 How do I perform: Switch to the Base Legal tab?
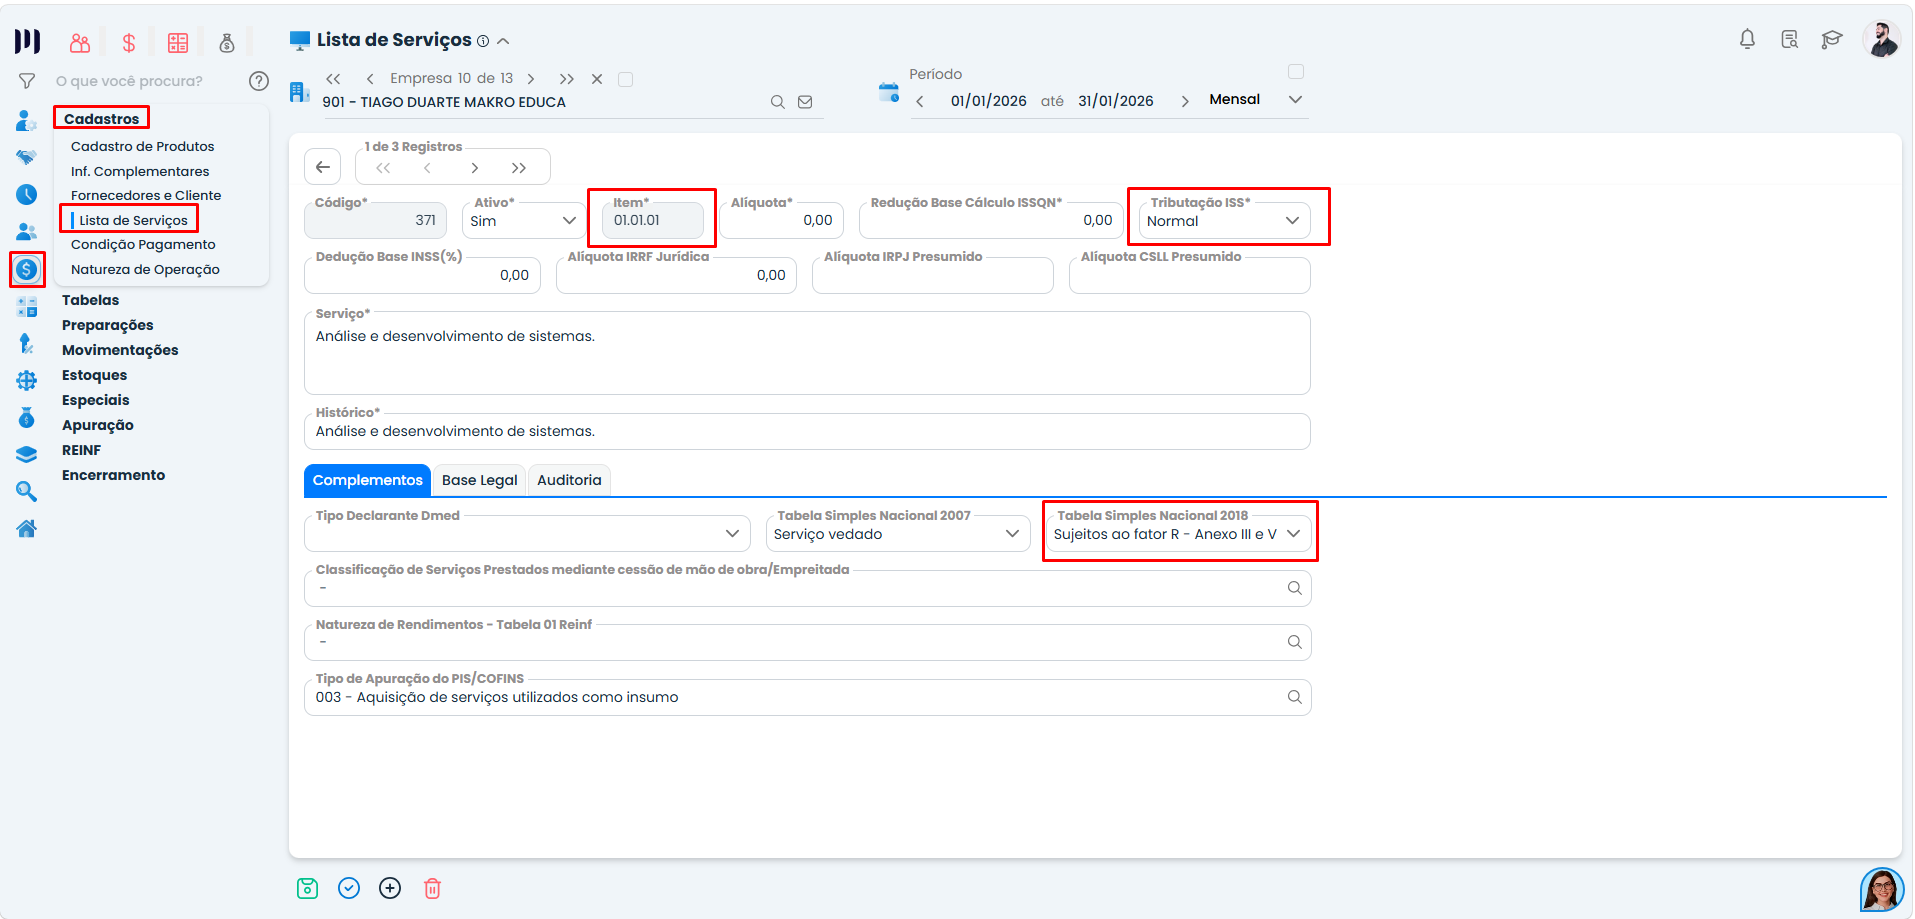click(480, 480)
